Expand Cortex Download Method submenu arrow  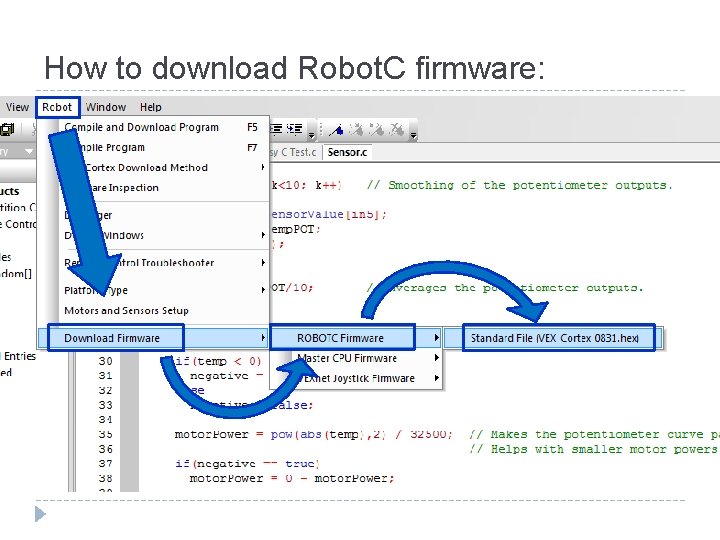(x=263, y=167)
